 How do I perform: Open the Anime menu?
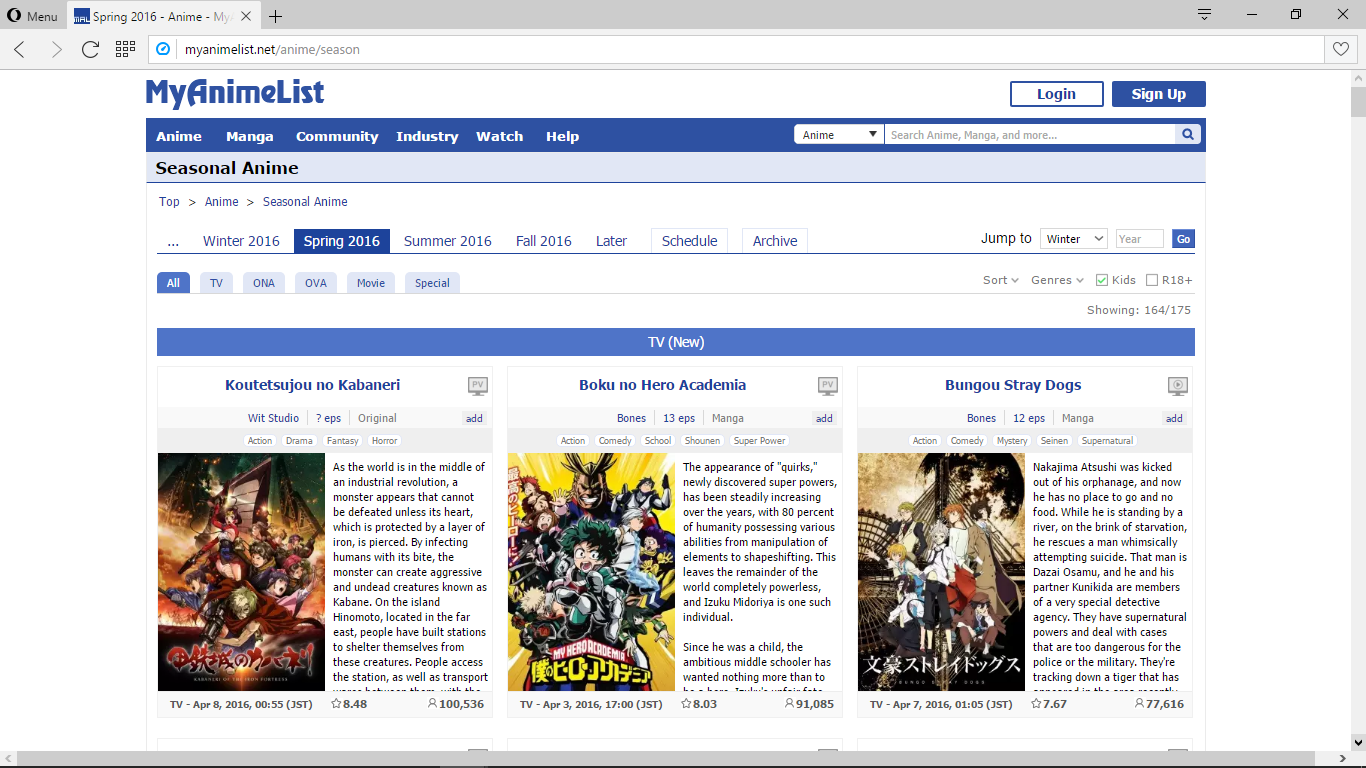[179, 136]
